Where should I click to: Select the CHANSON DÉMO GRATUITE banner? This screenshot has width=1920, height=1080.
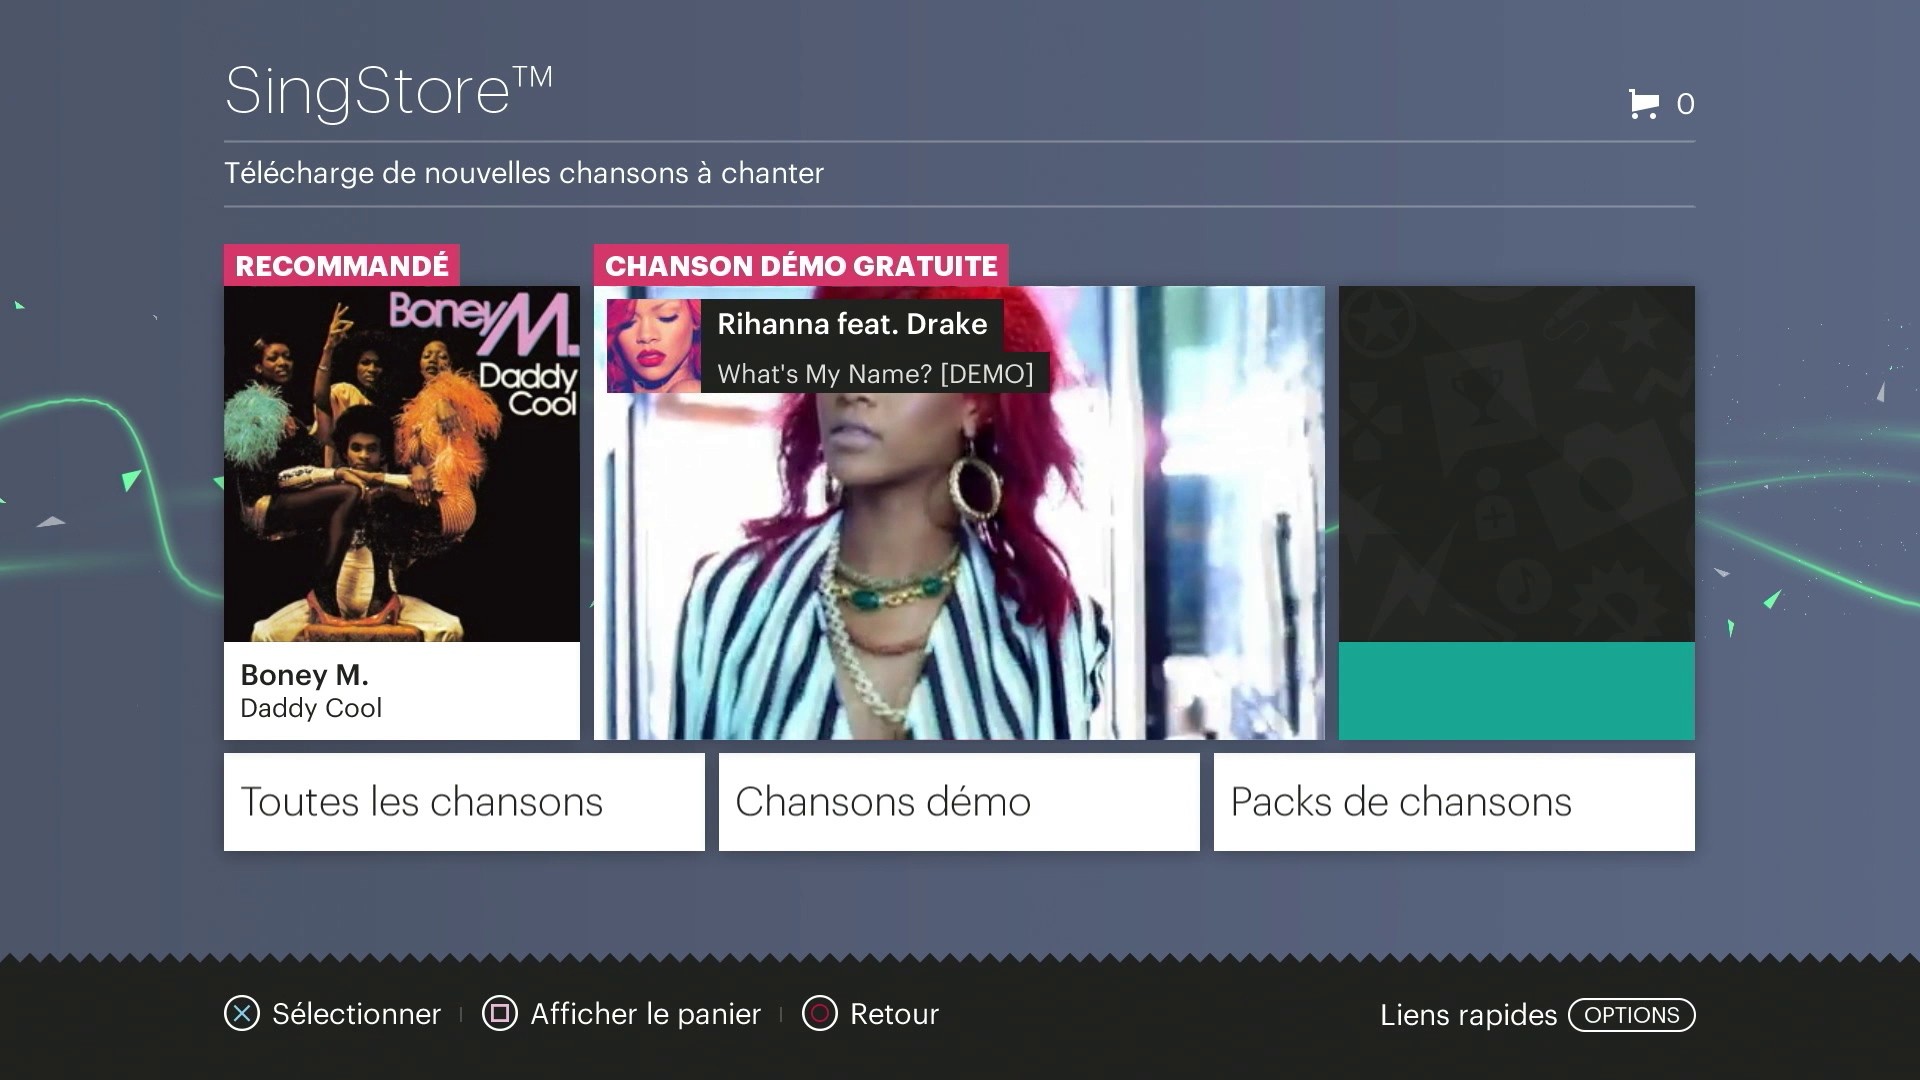801,265
